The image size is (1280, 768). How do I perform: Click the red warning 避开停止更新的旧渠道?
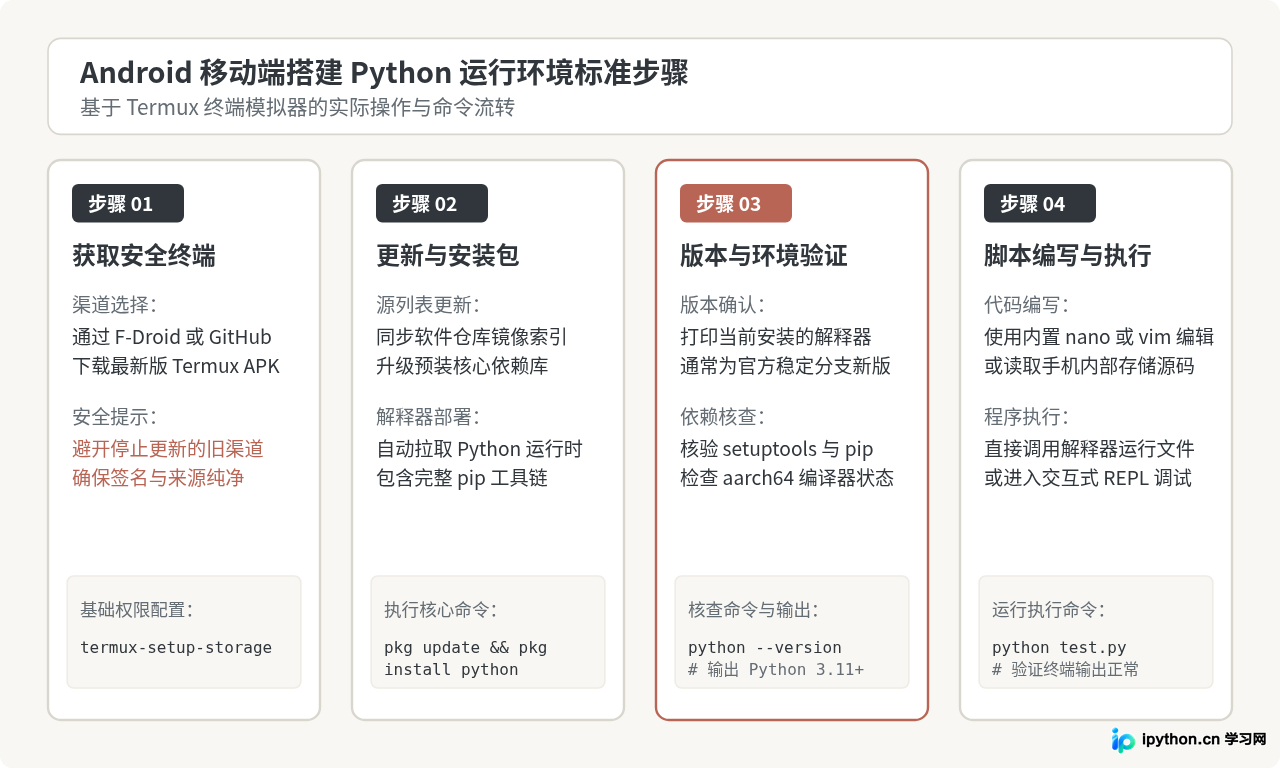tap(168, 449)
